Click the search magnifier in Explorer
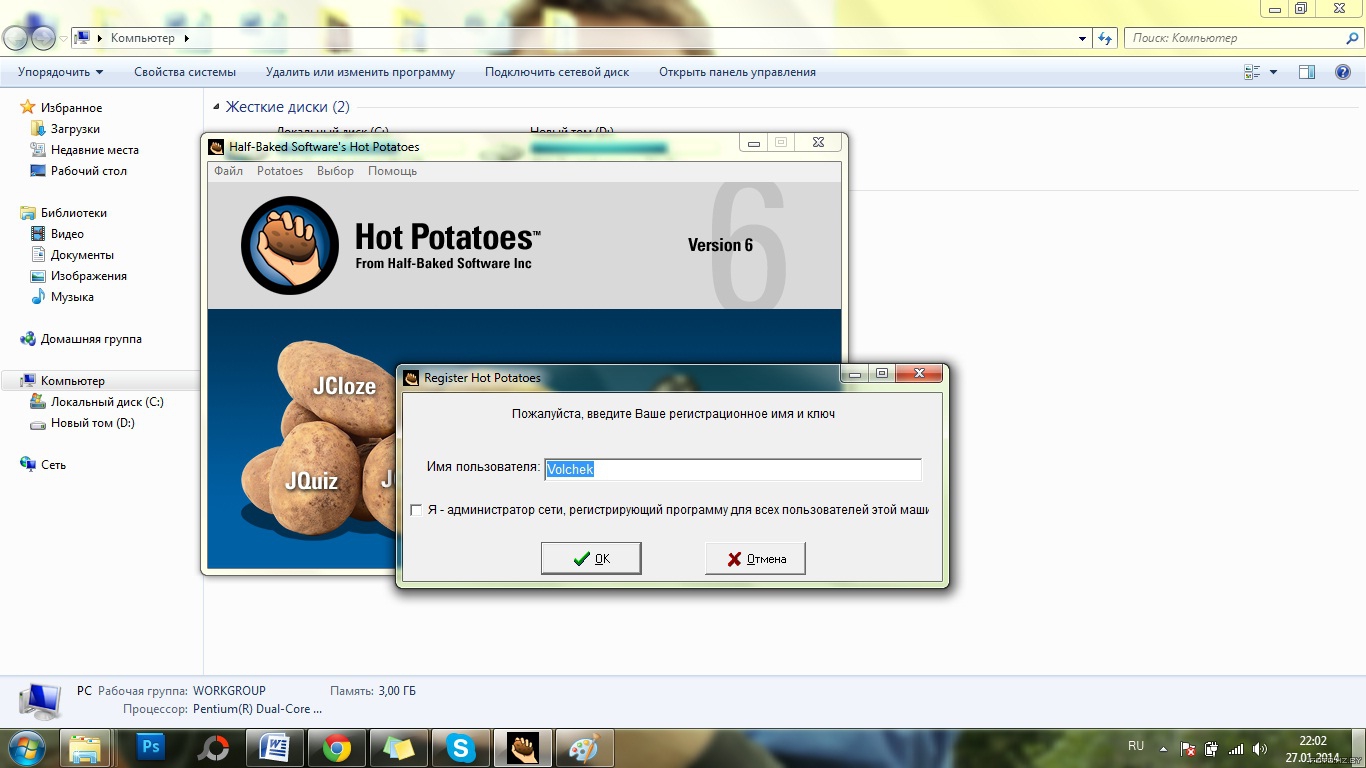The width and height of the screenshot is (1366, 768). [1352, 38]
